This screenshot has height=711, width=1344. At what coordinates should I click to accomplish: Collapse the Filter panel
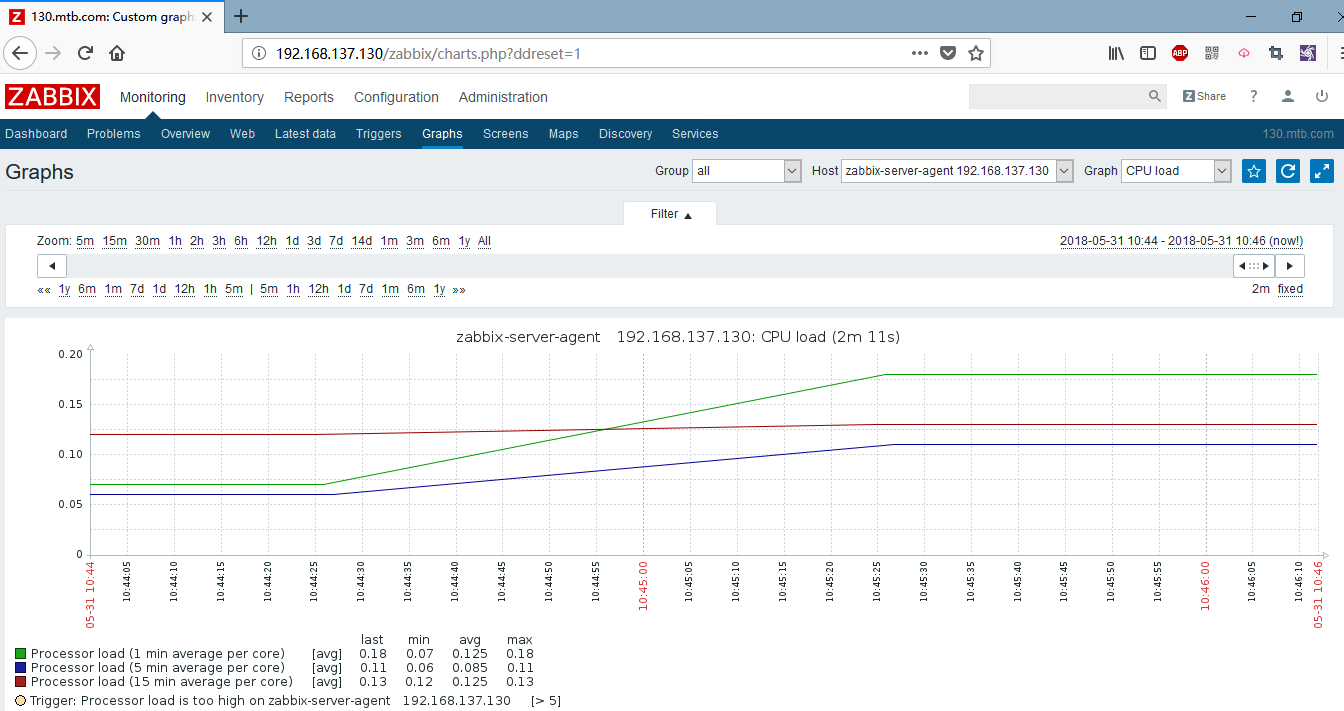point(671,214)
